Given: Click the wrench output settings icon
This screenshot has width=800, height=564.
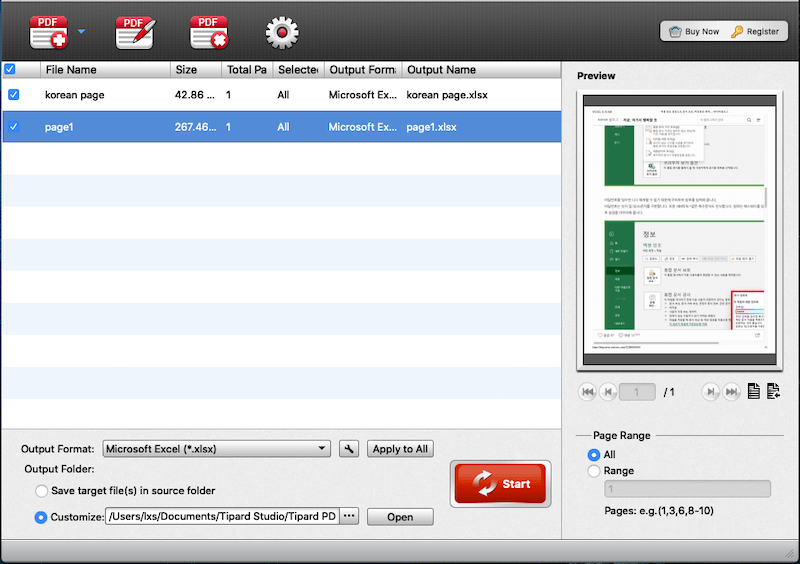Looking at the screenshot, I should [x=349, y=449].
